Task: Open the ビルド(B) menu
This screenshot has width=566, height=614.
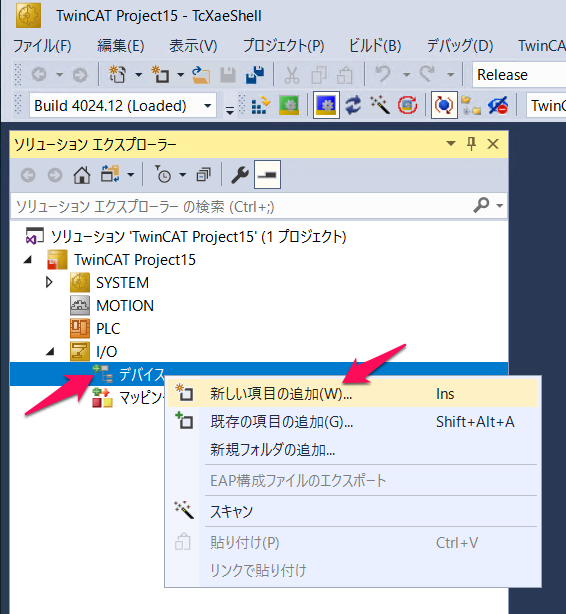Action: 375,46
